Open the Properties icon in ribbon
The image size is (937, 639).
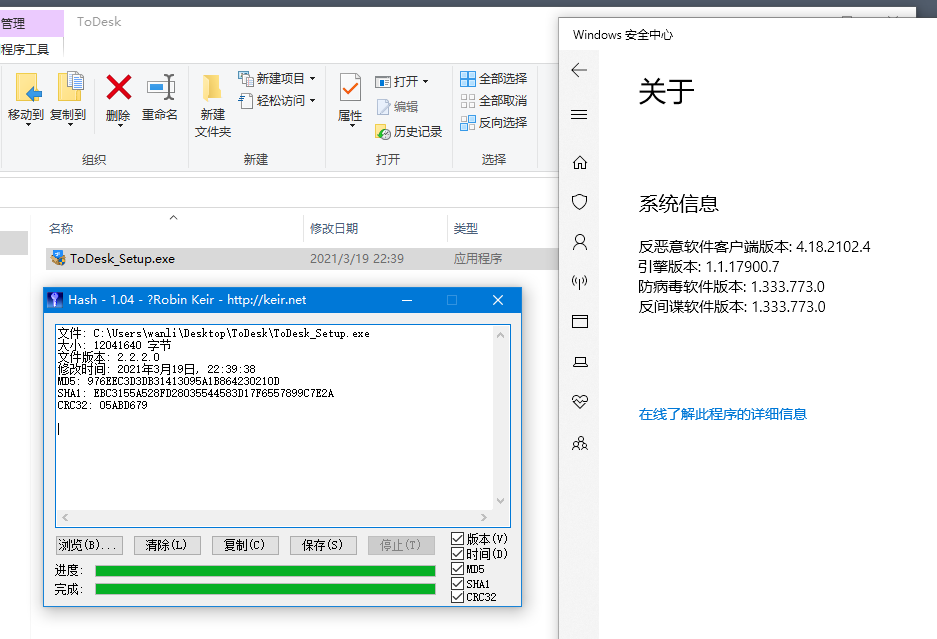[350, 88]
